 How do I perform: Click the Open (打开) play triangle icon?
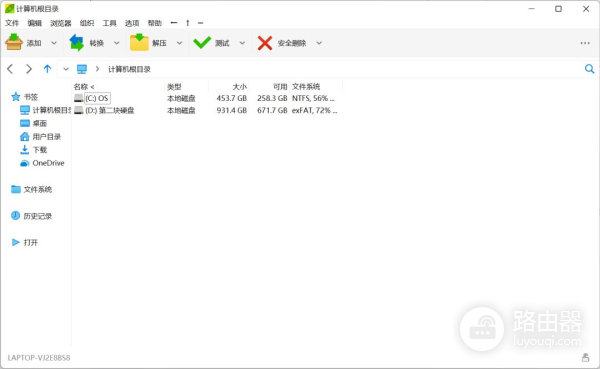point(15,242)
